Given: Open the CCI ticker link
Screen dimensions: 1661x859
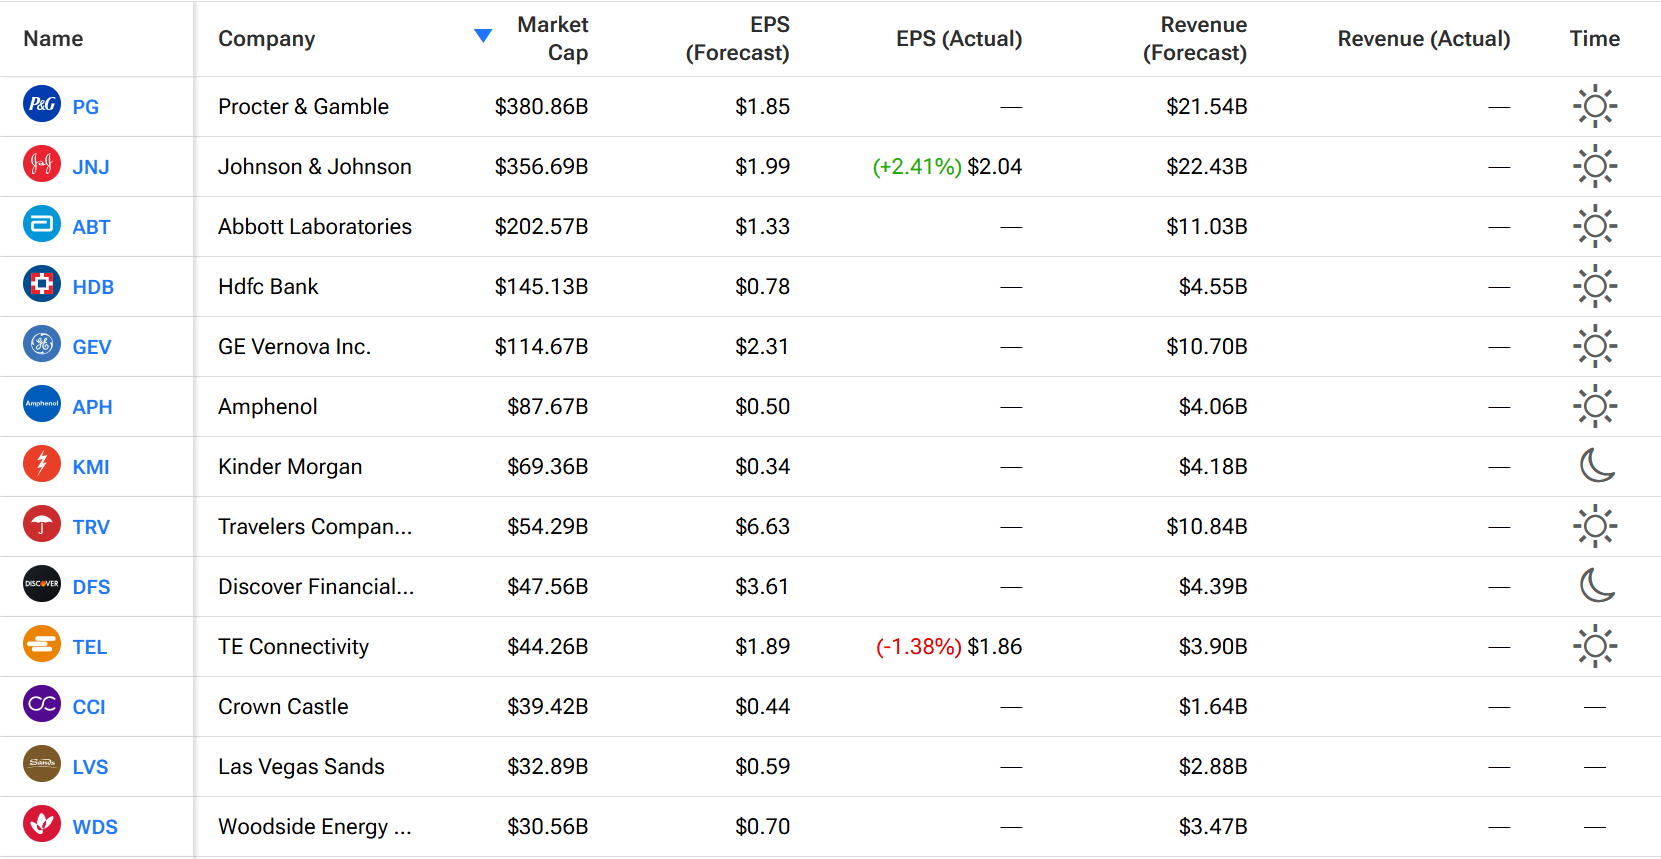Looking at the screenshot, I should (89, 707).
